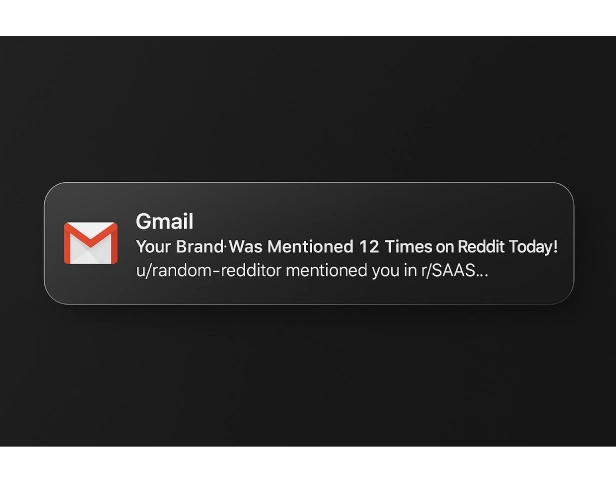Image resolution: width=616 pixels, height=483 pixels.
Task: Click the notification banner's blank area below the icon
Action: click(x=90, y=286)
